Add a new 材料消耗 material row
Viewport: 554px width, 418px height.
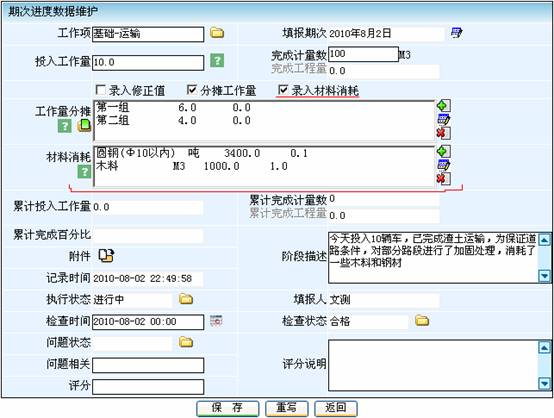pos(443,151)
